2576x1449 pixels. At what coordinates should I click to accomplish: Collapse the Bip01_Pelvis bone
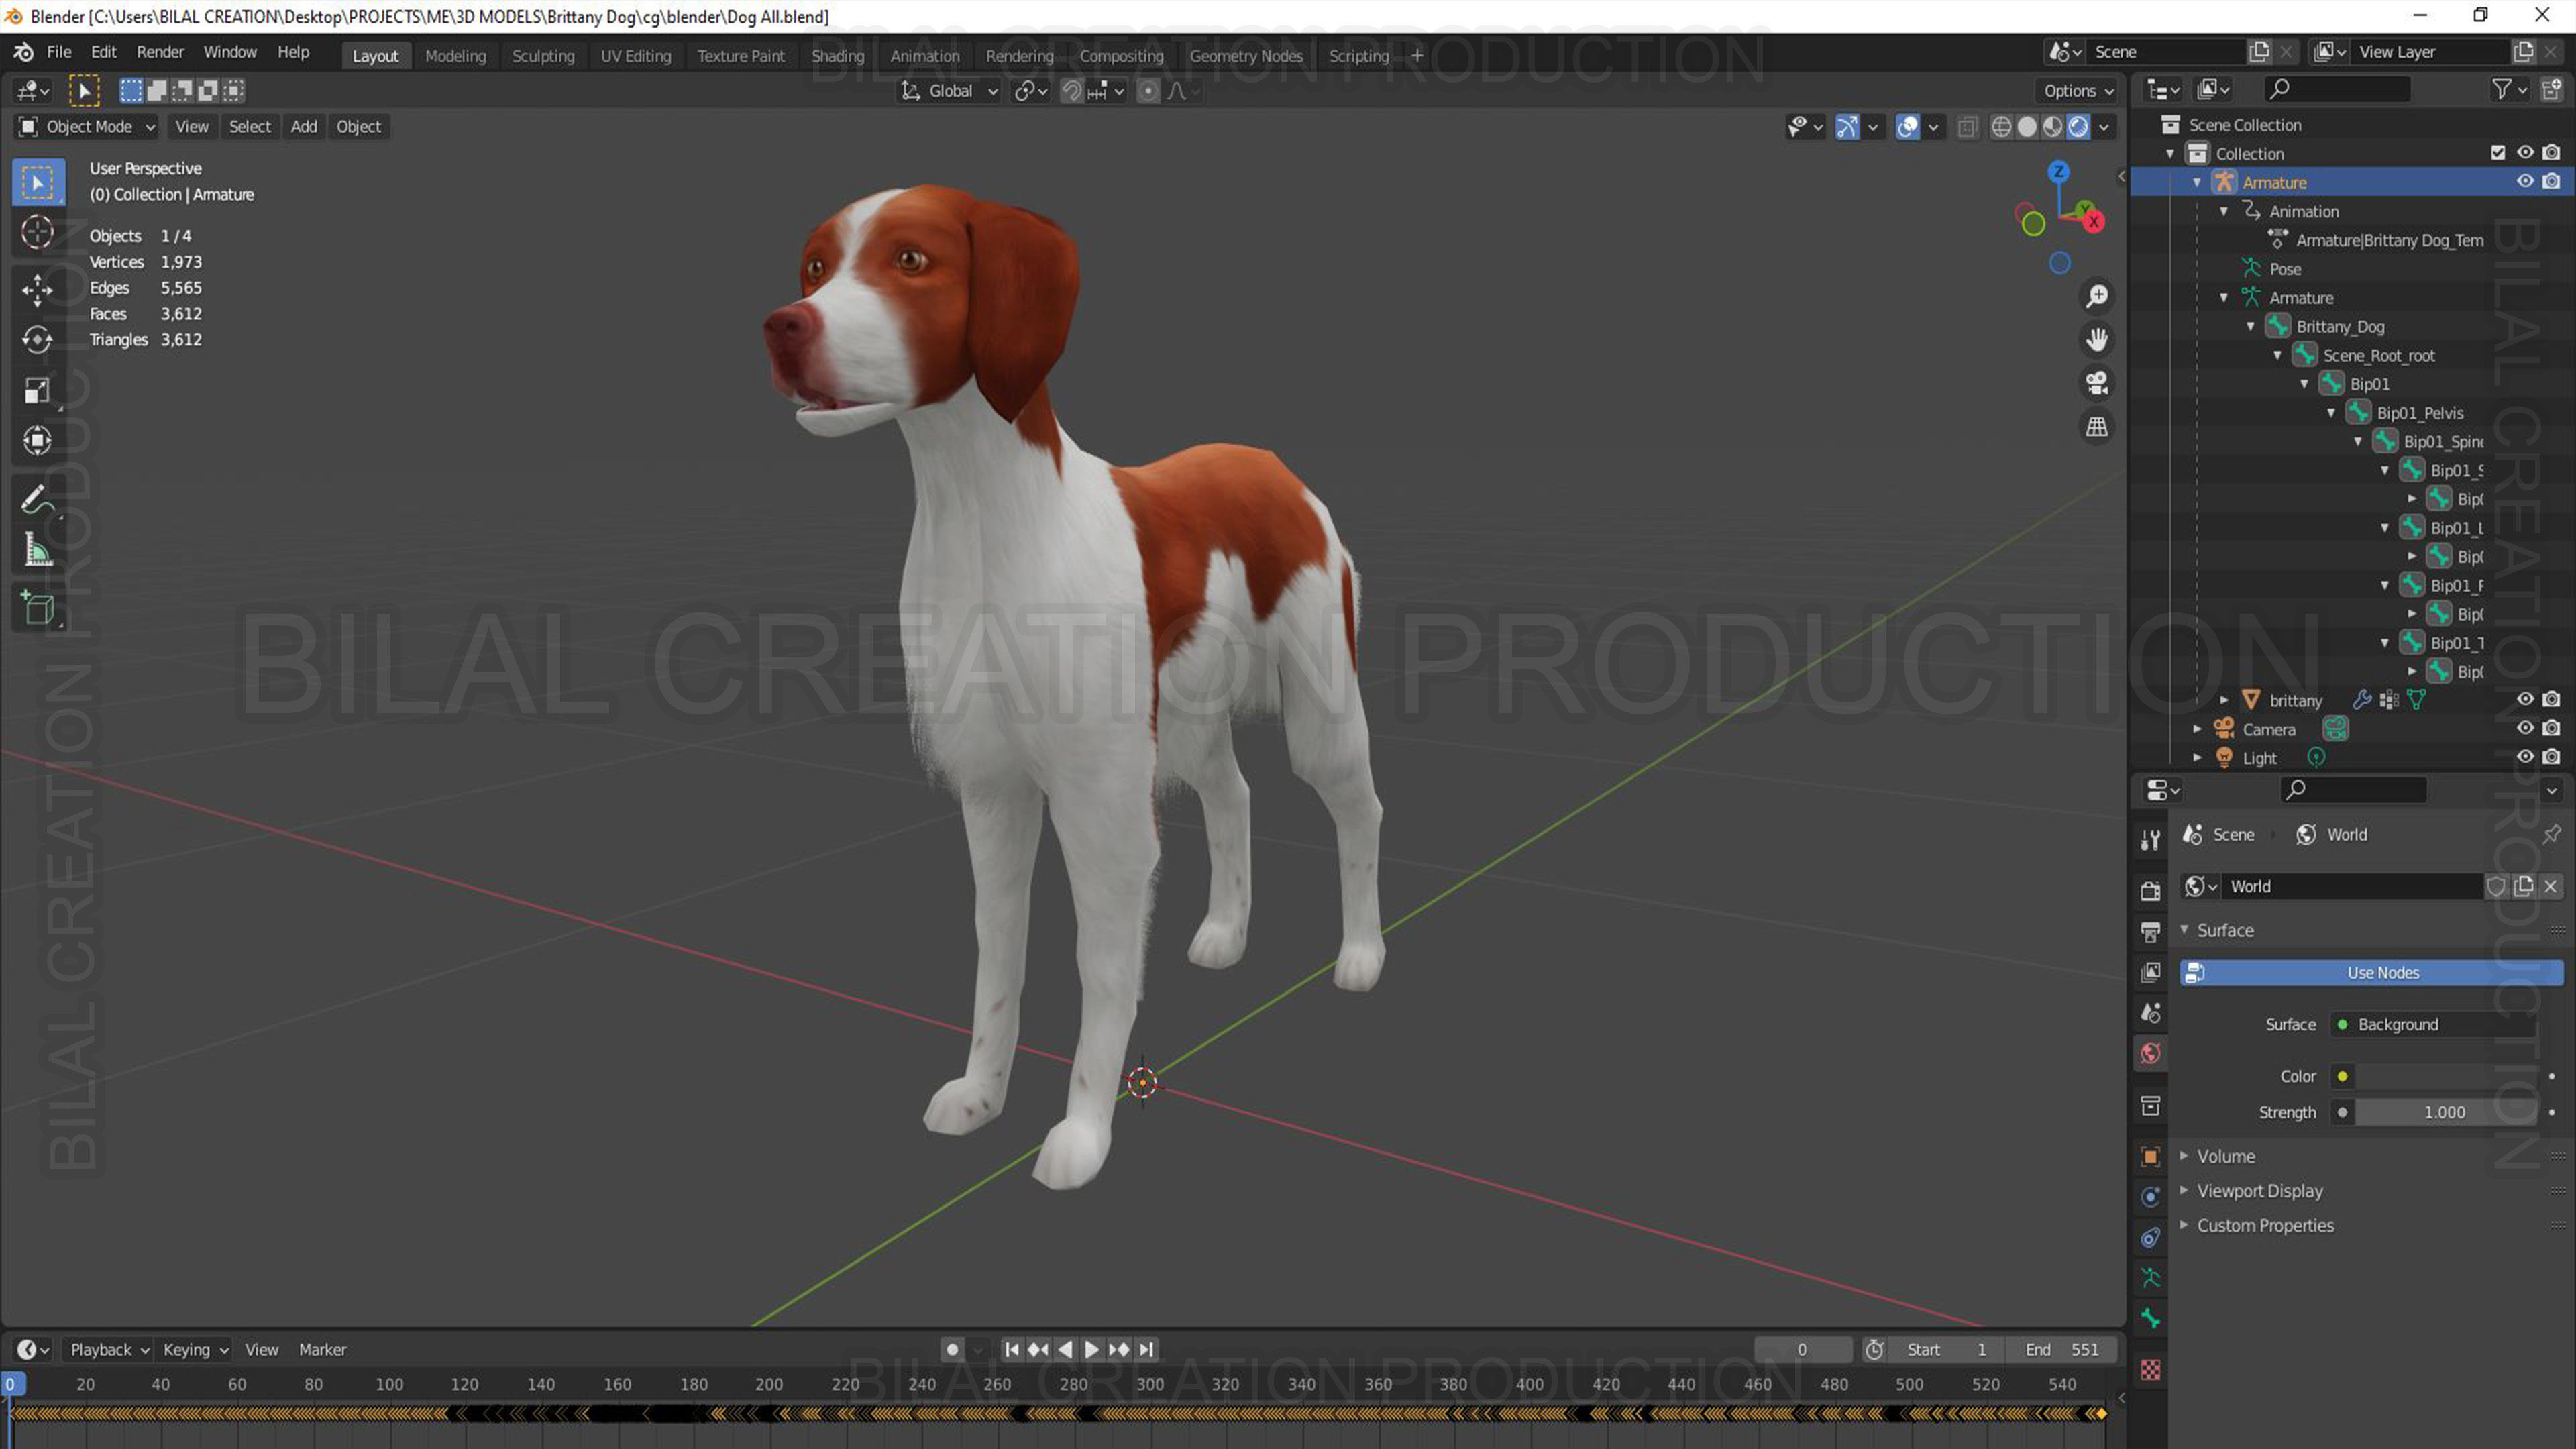2331,413
